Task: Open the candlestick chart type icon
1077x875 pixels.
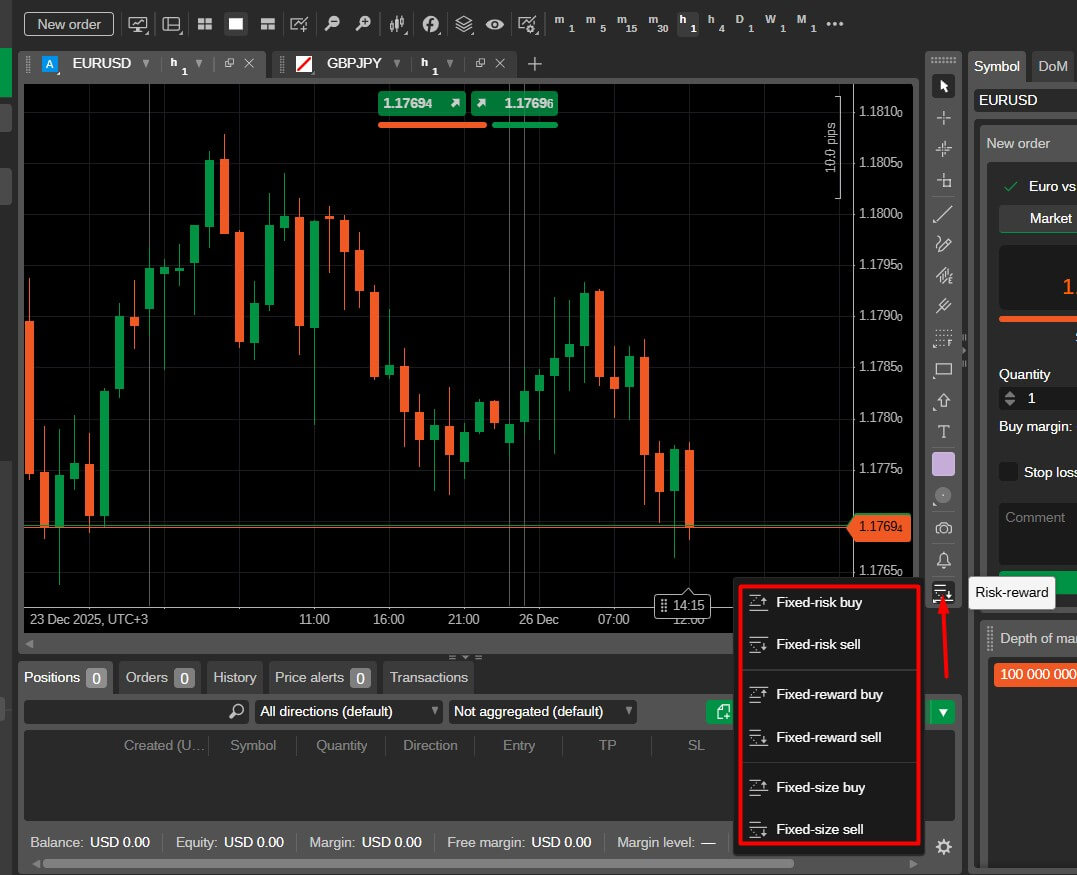Action: (398, 24)
